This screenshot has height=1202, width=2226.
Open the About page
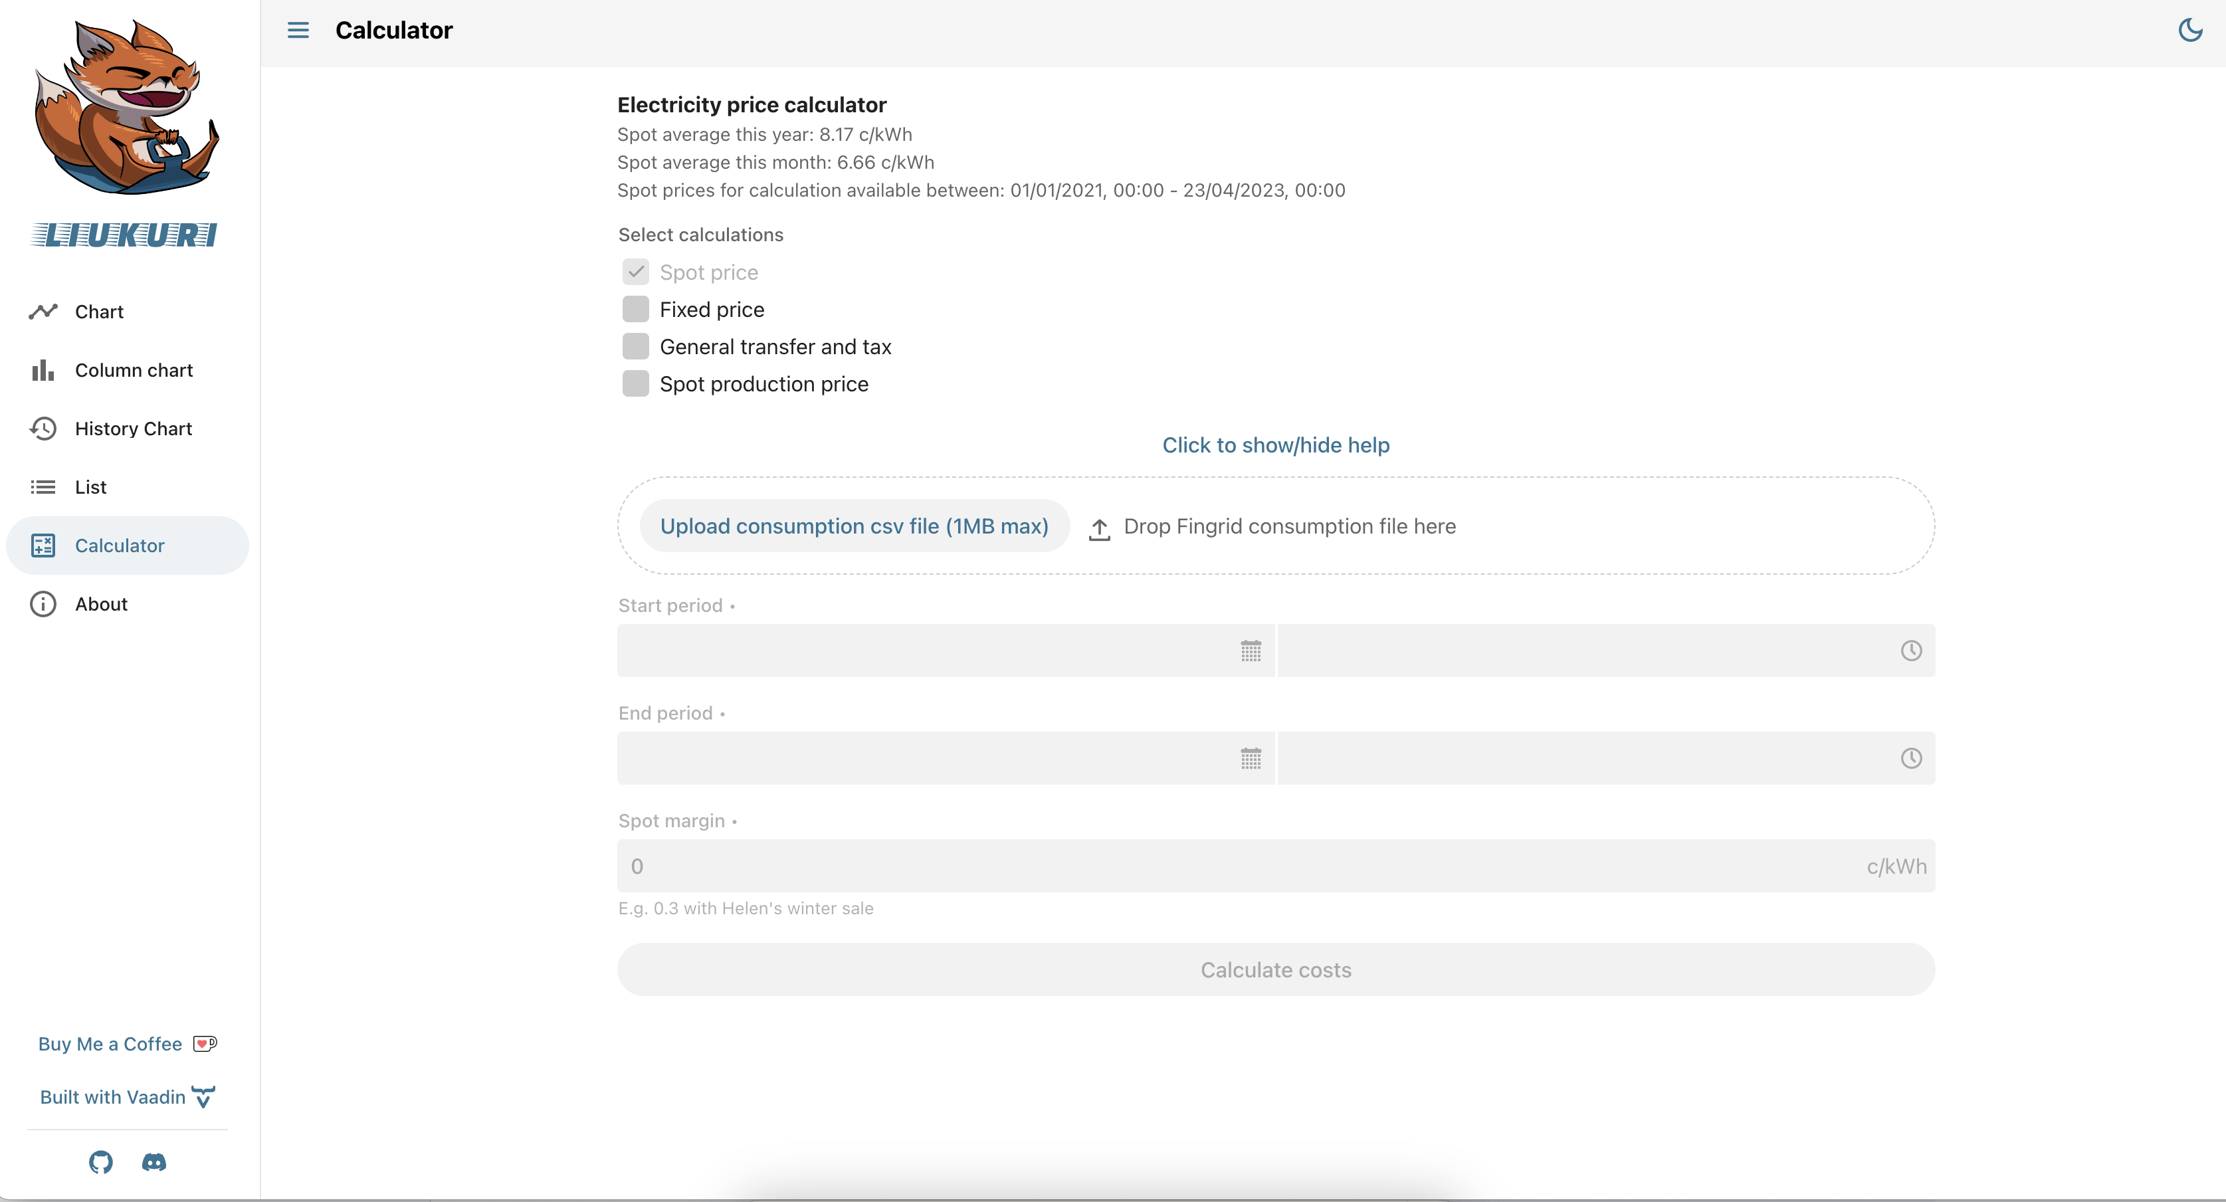click(101, 604)
